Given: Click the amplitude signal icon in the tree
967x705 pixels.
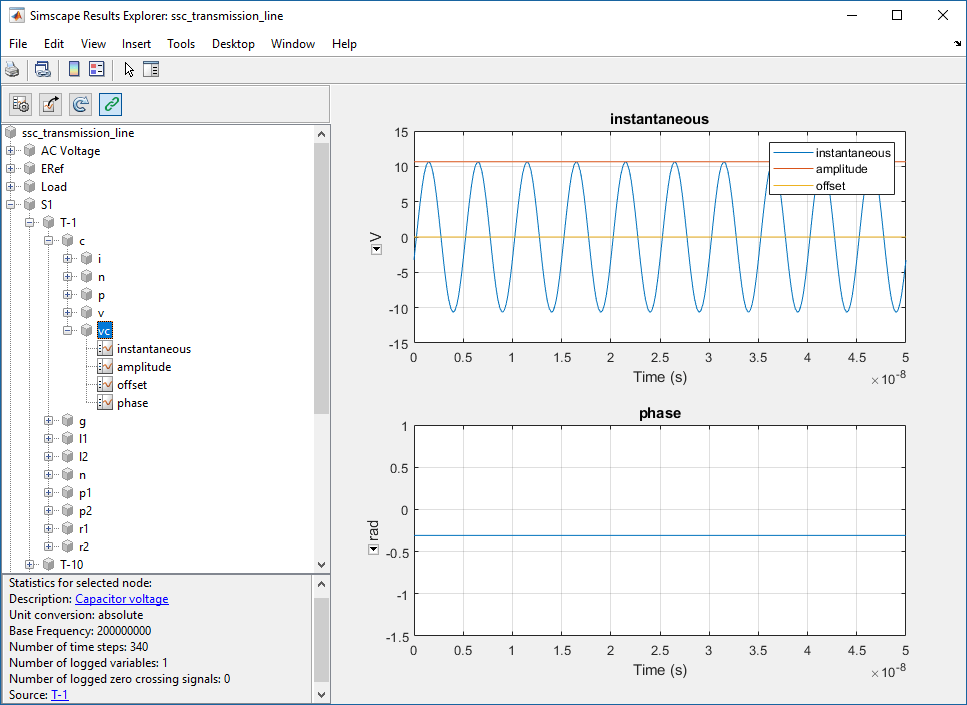Looking at the screenshot, I should point(106,367).
